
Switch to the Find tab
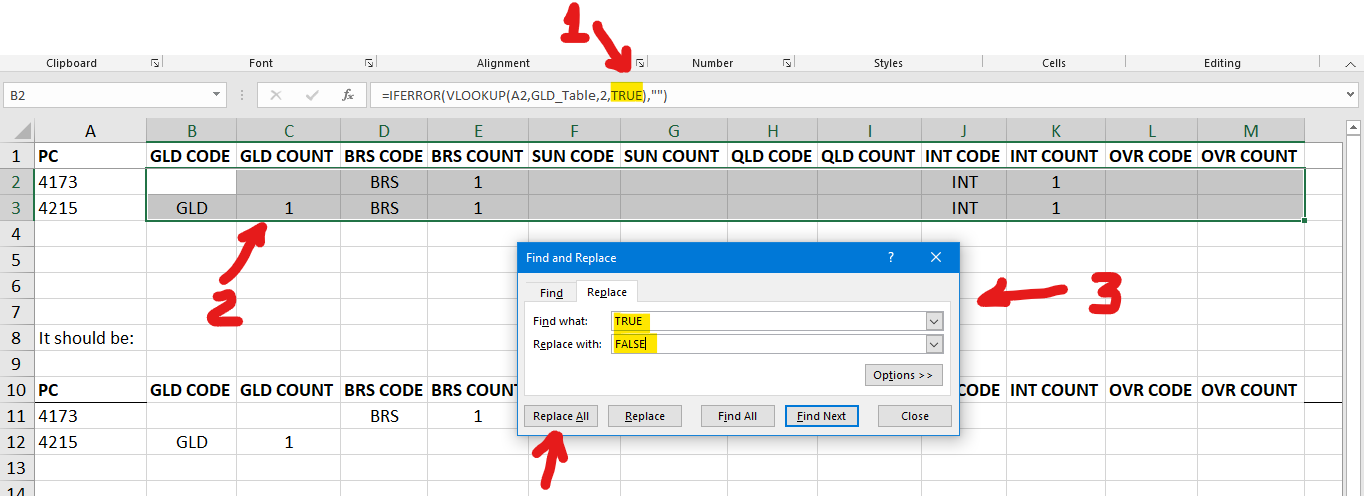[x=551, y=293]
